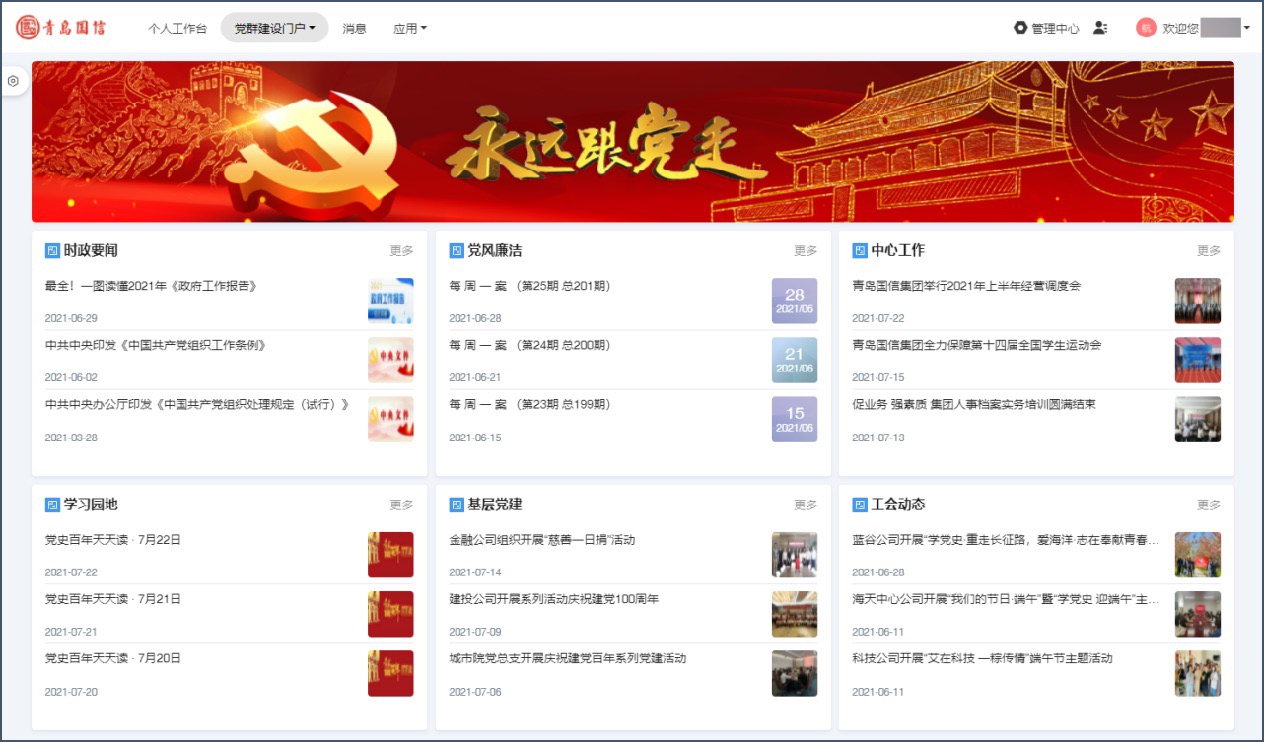This screenshot has height=742, width=1264.
Task: Click the 管理中心 link
Action: pyautogui.click(x=1055, y=29)
